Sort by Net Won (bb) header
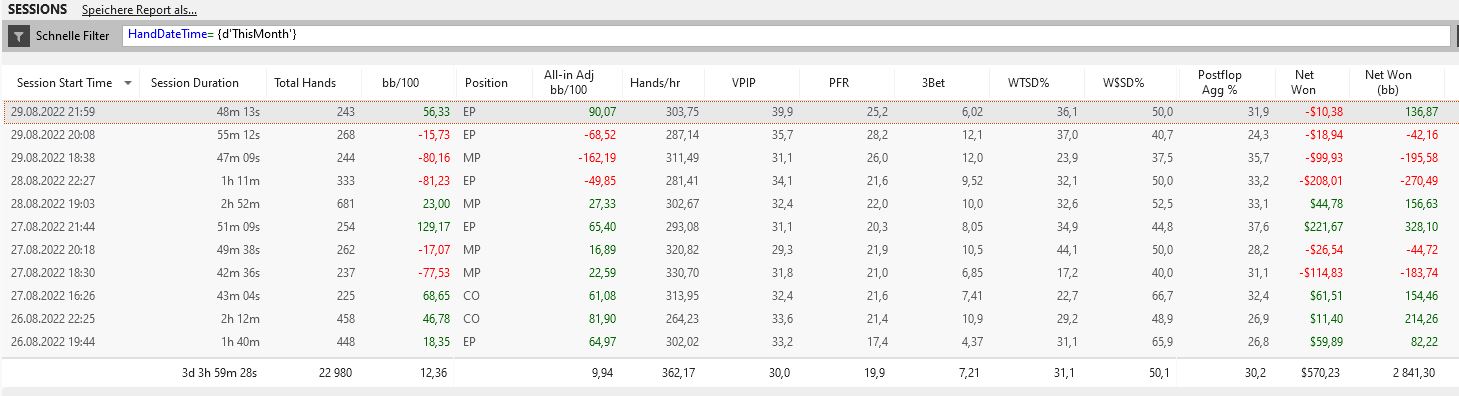The height and width of the screenshot is (396, 1459). point(1386,82)
